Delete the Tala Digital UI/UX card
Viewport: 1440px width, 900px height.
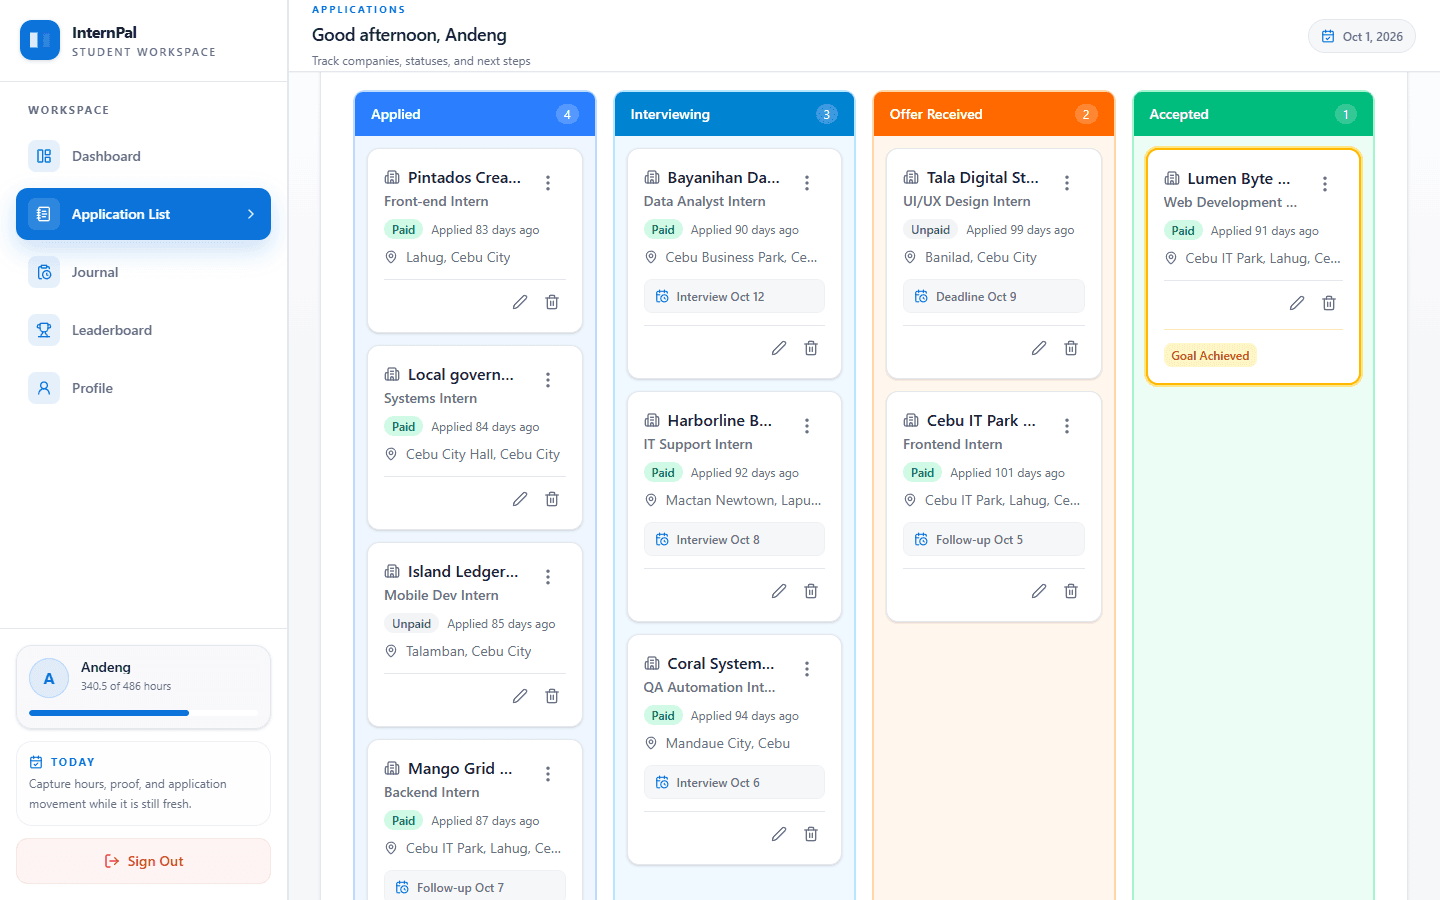[1071, 348]
